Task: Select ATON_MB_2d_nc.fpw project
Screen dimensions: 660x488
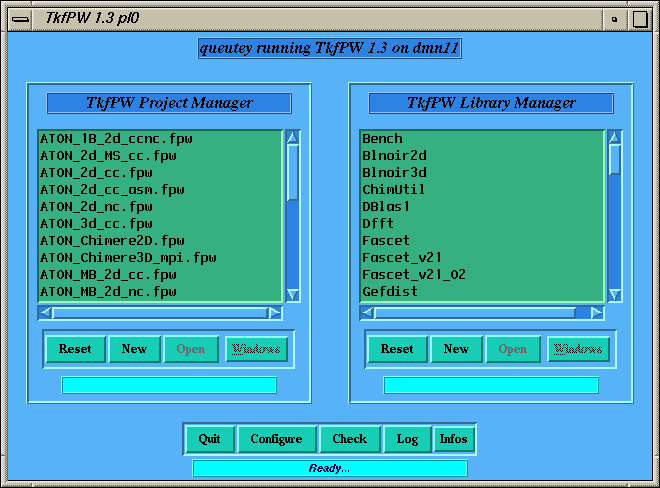Action: tap(160, 291)
